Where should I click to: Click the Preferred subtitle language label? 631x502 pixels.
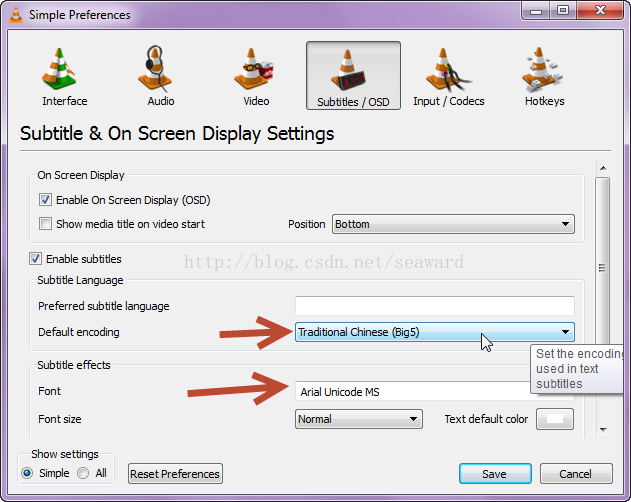point(104,306)
